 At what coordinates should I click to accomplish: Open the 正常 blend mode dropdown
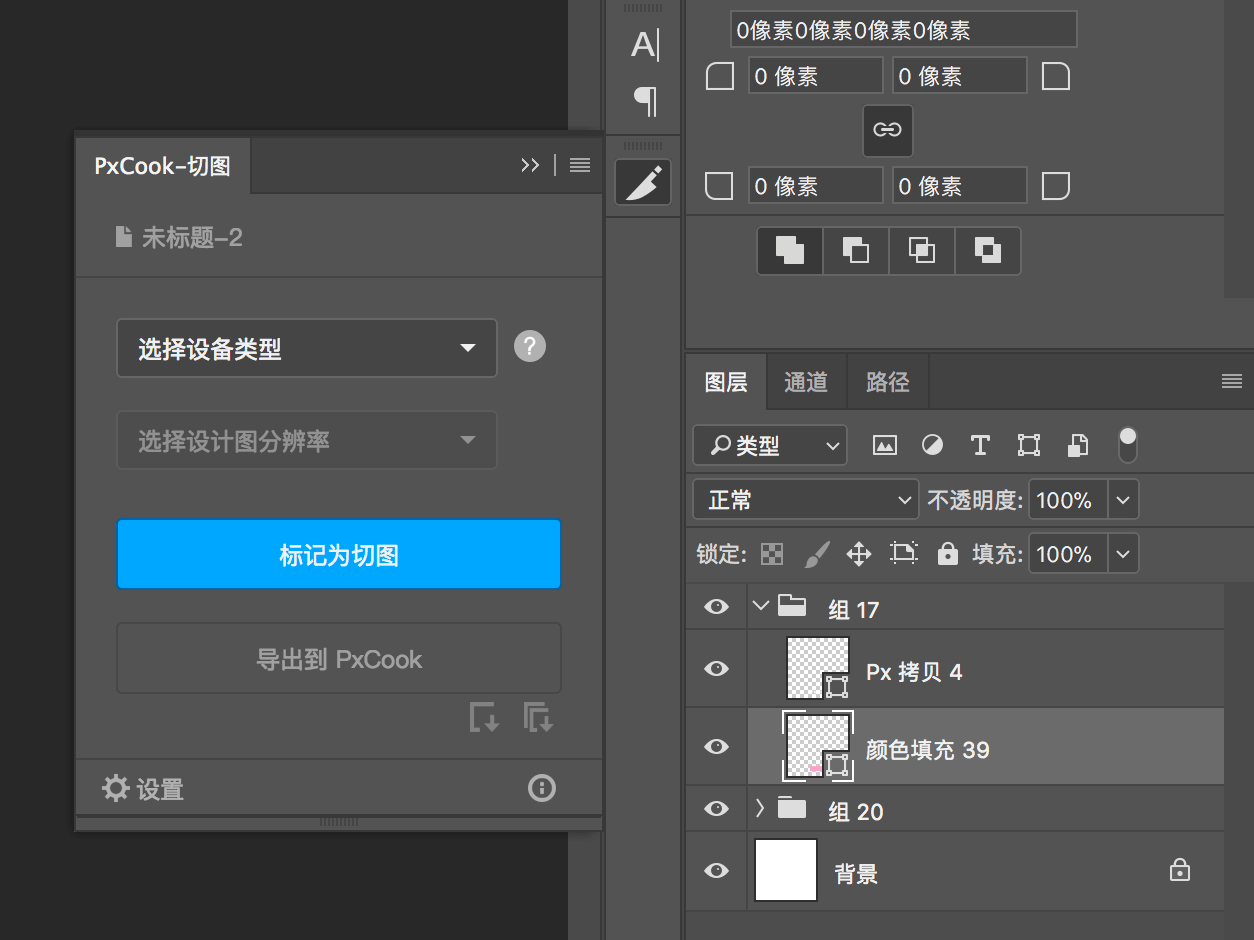(805, 499)
